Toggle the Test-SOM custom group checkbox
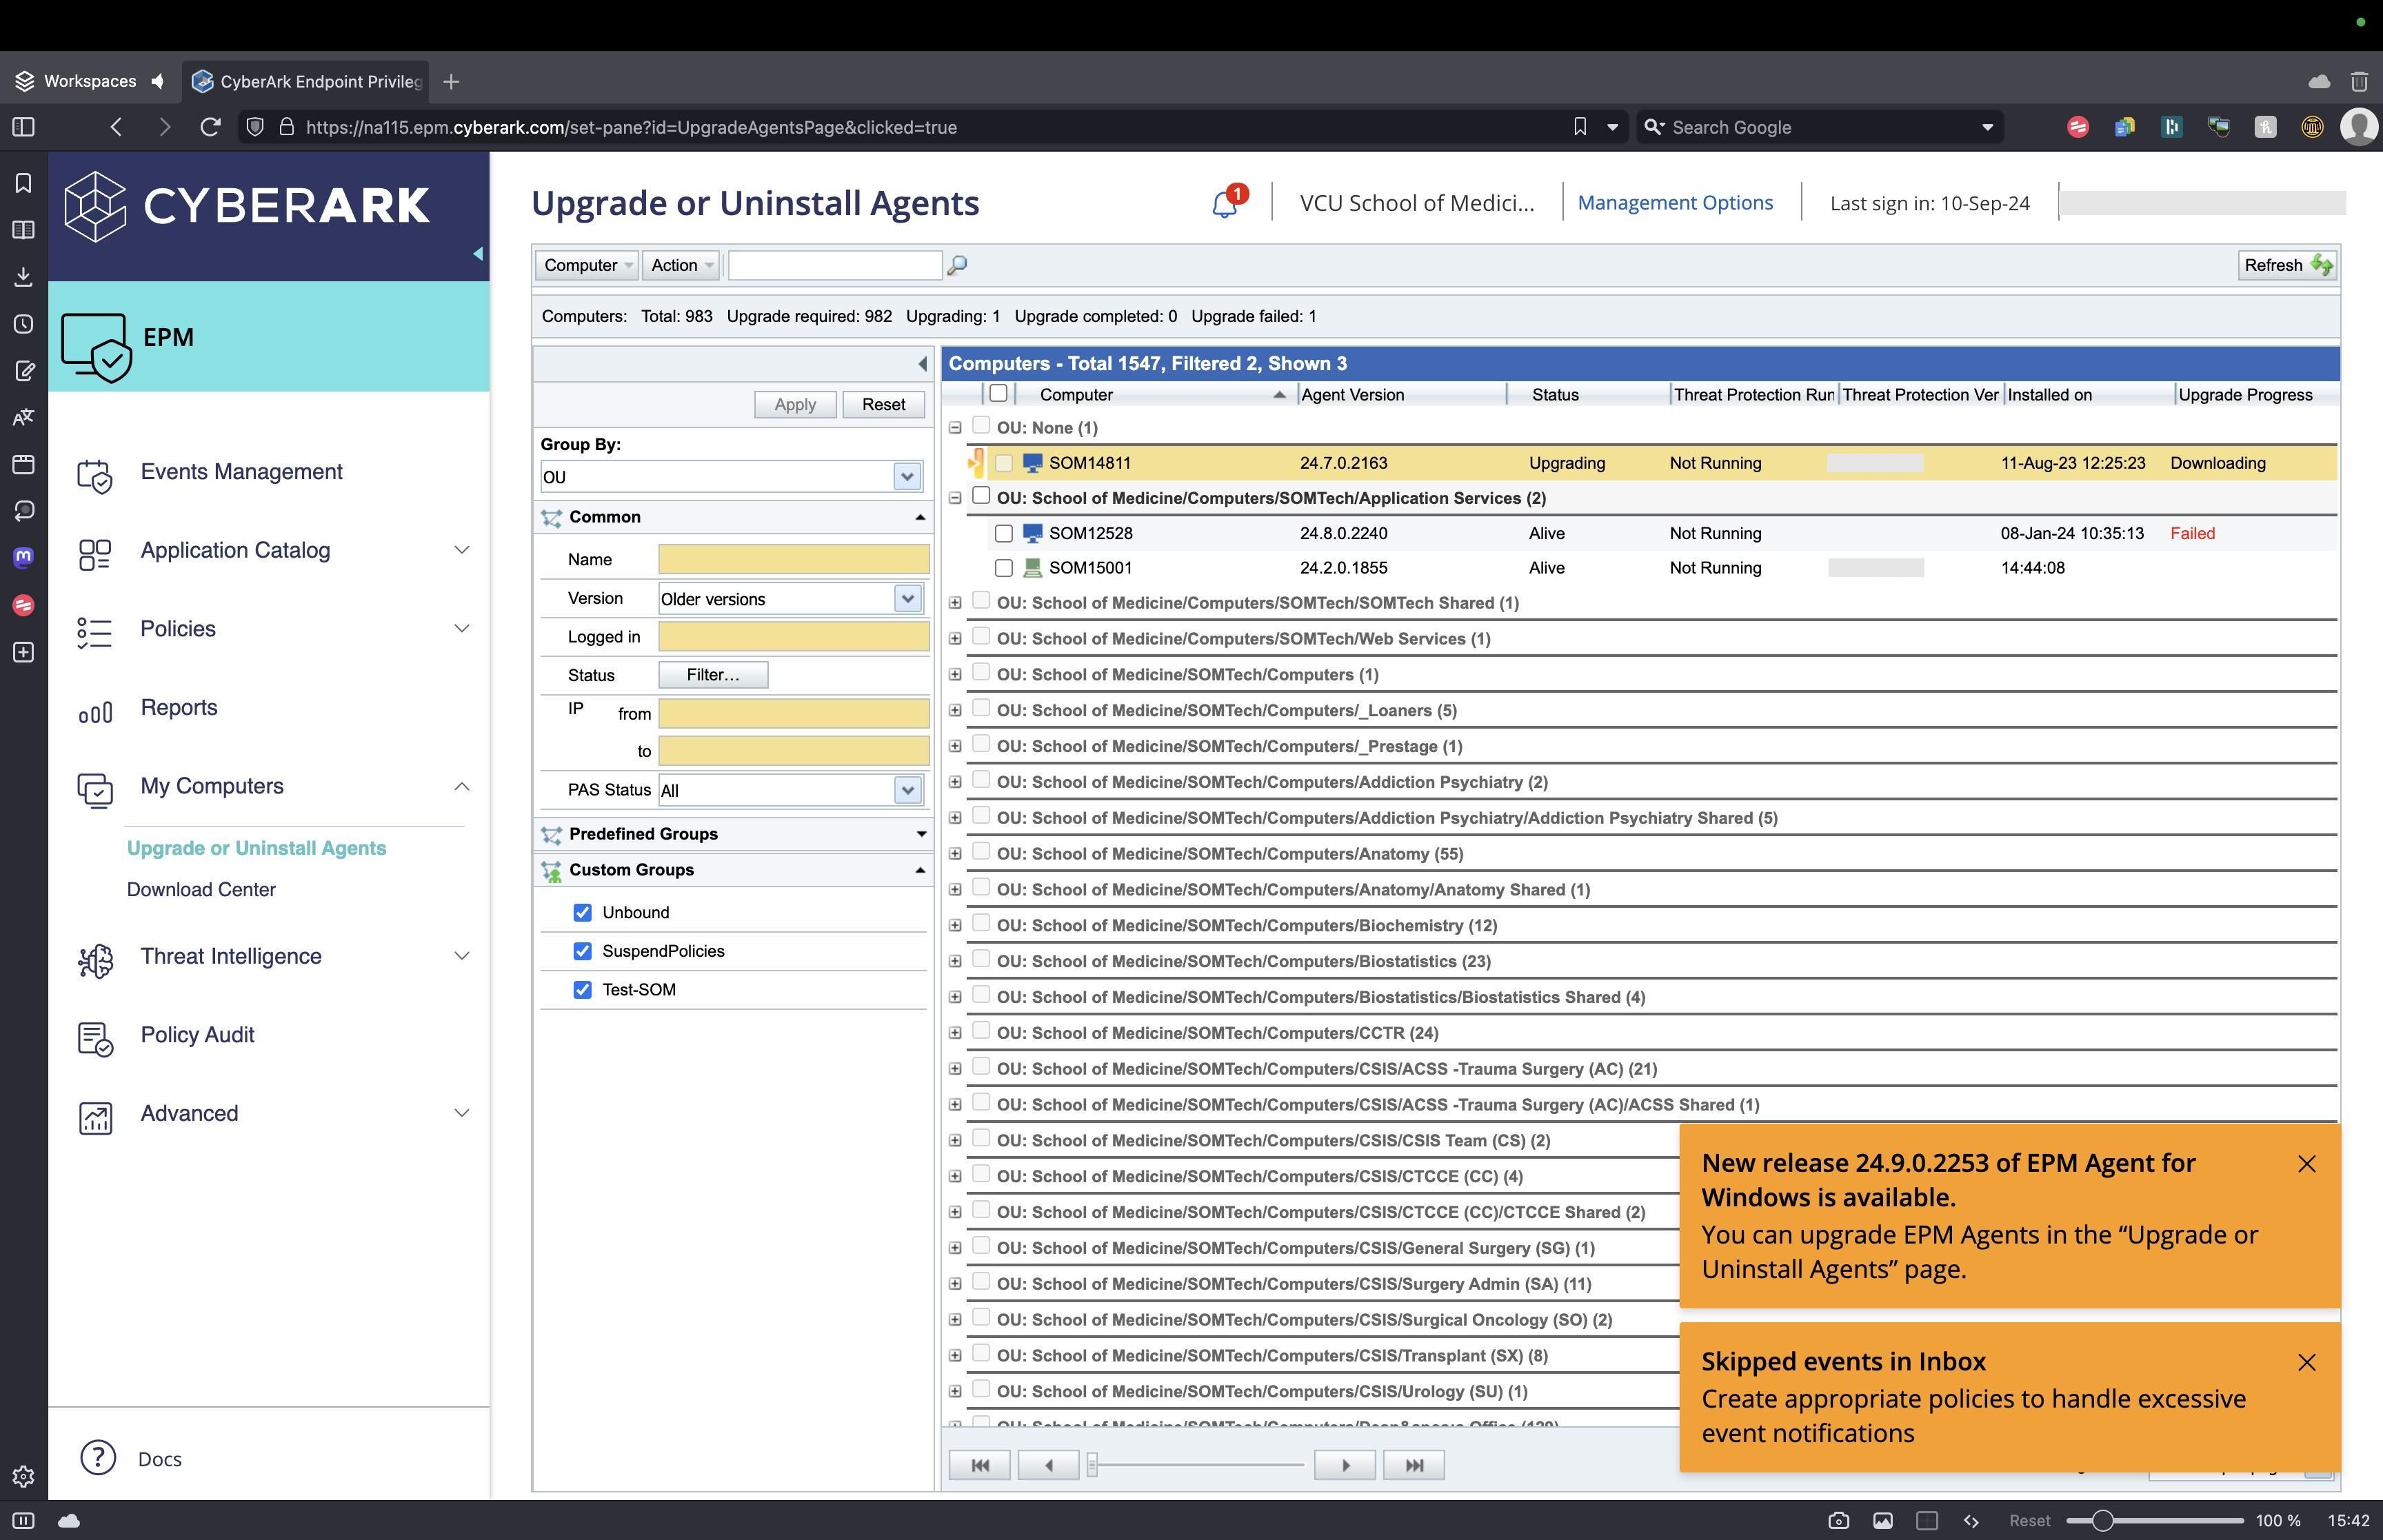 582,990
